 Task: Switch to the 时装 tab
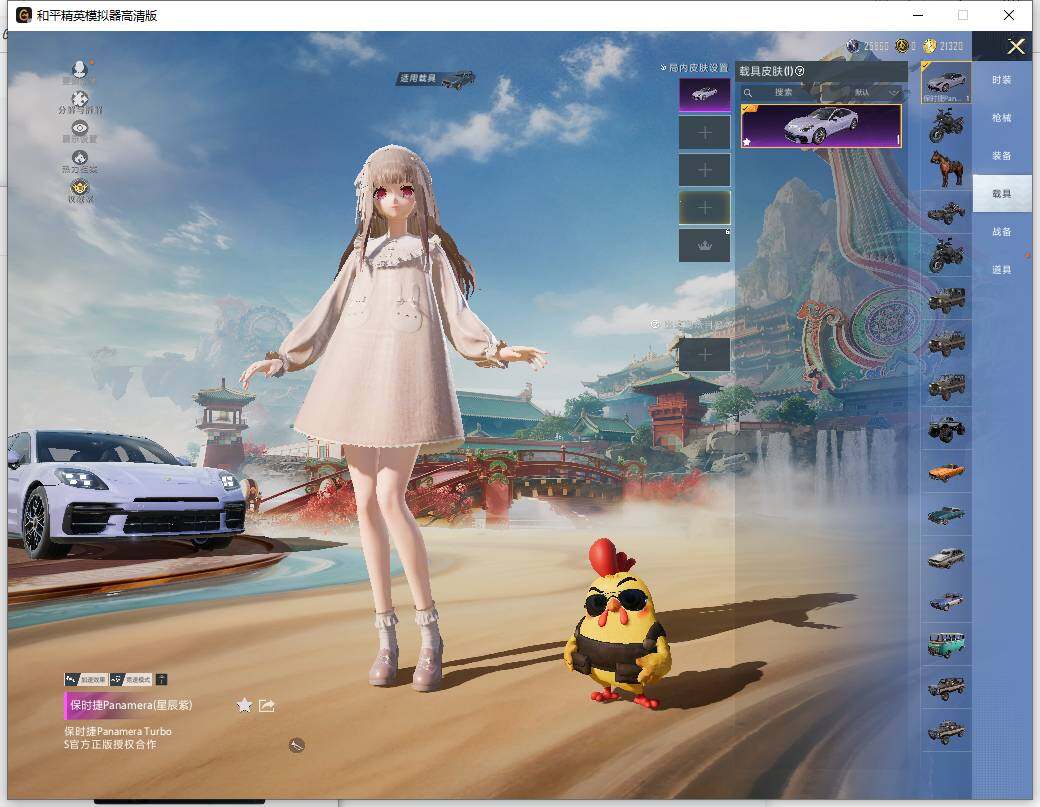[x=1001, y=80]
